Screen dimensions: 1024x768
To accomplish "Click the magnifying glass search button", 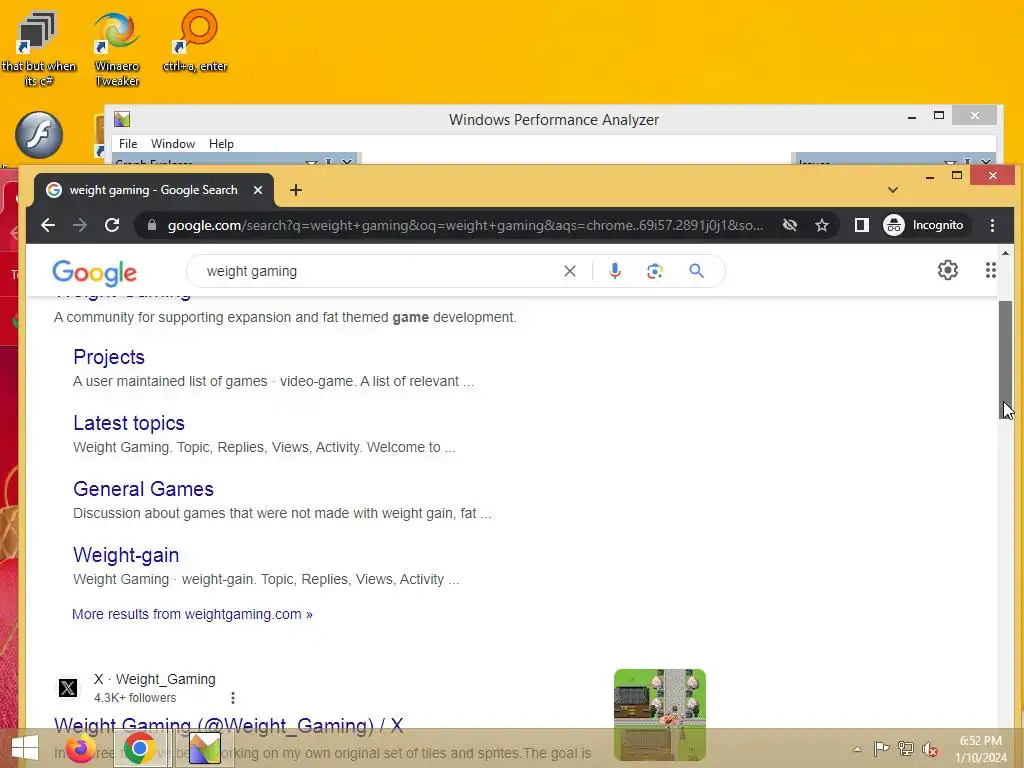I will (696, 271).
